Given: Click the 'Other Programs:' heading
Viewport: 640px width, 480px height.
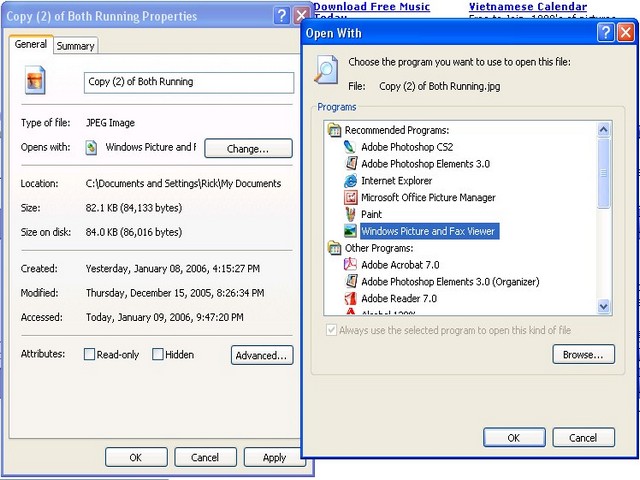Looking at the screenshot, I should 379,248.
